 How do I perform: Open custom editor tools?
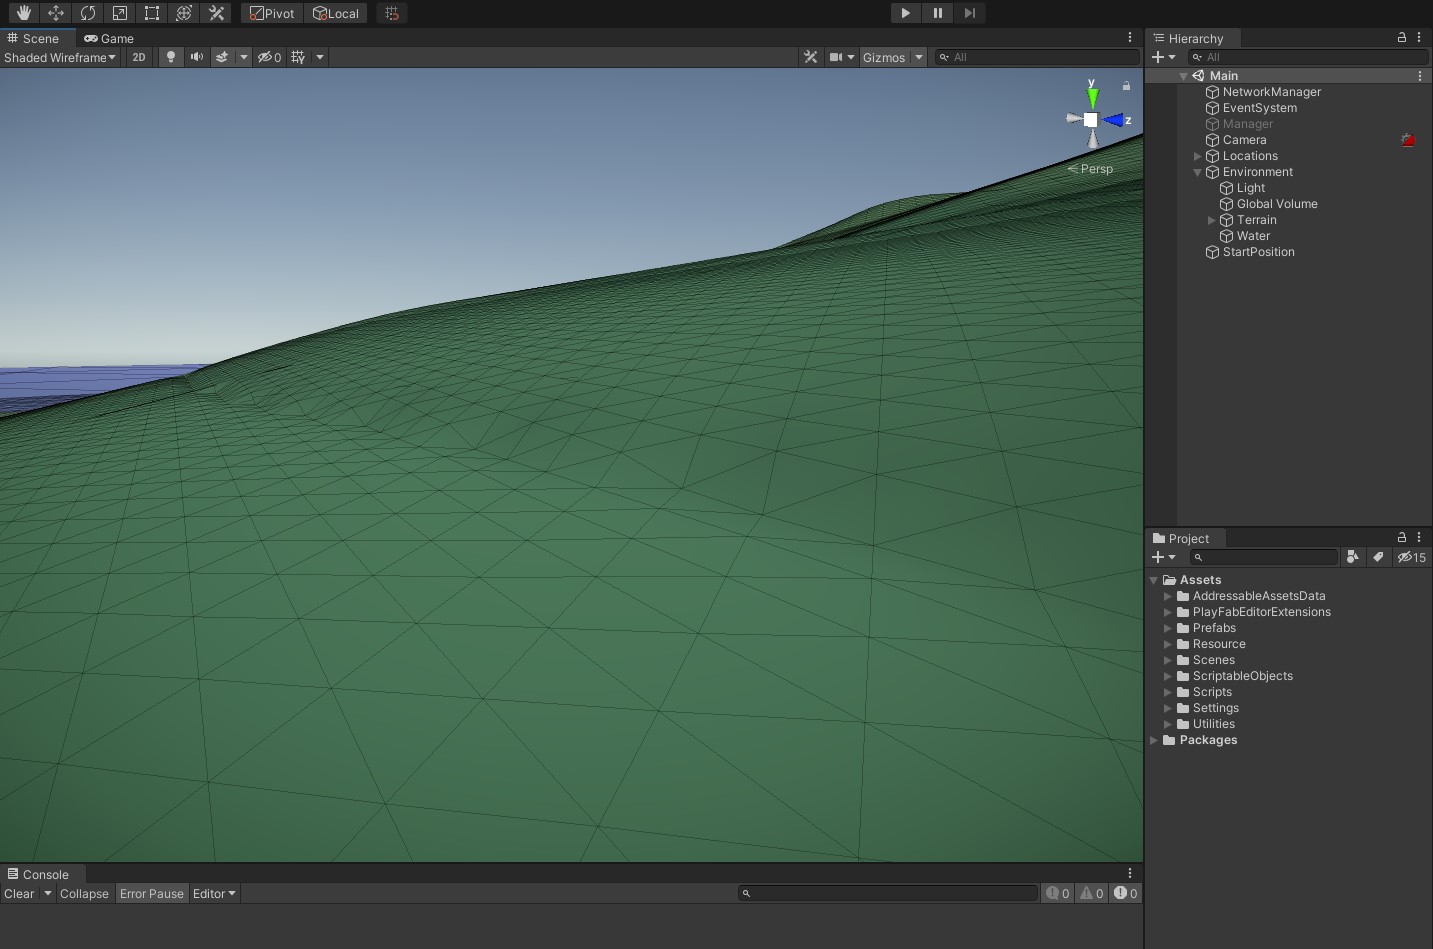tap(216, 13)
